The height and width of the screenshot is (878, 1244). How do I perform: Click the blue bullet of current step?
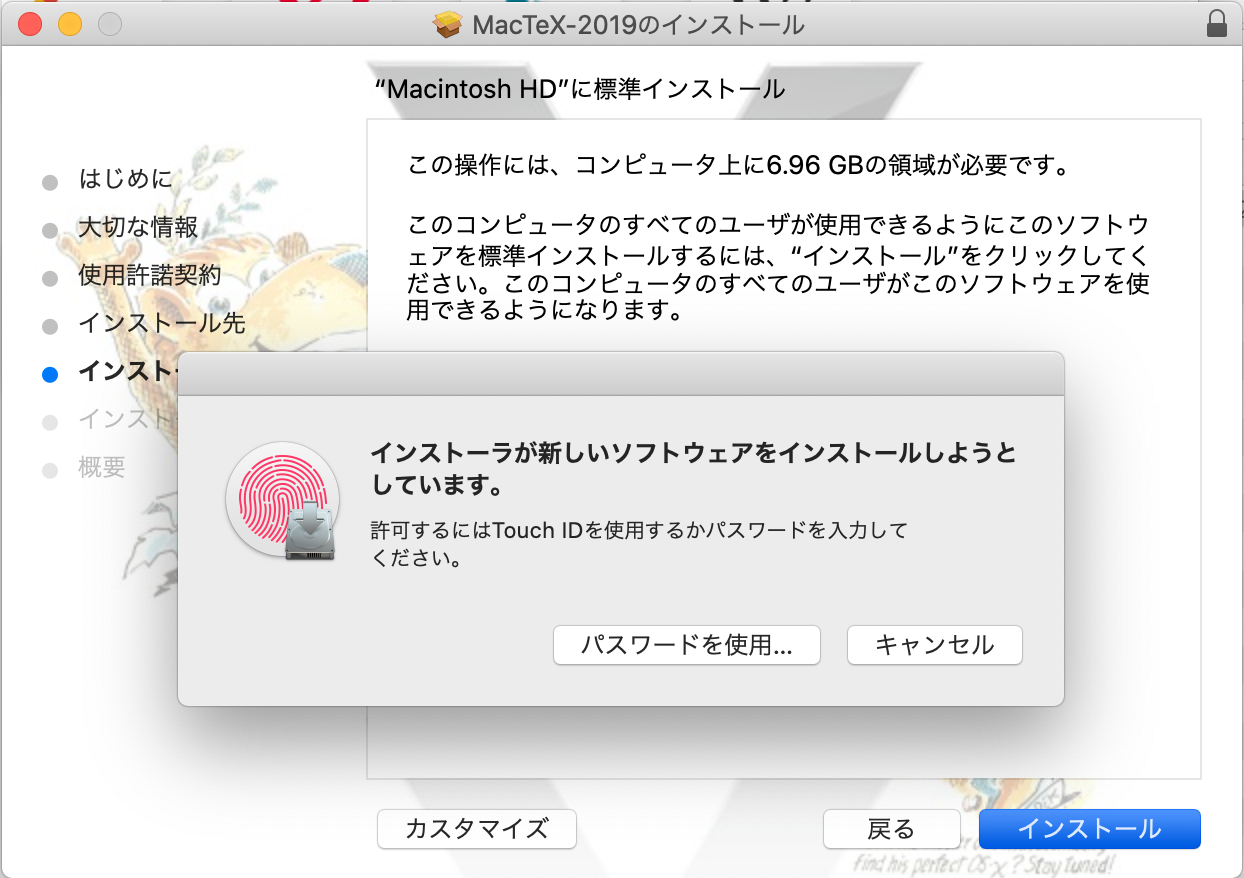coord(50,374)
